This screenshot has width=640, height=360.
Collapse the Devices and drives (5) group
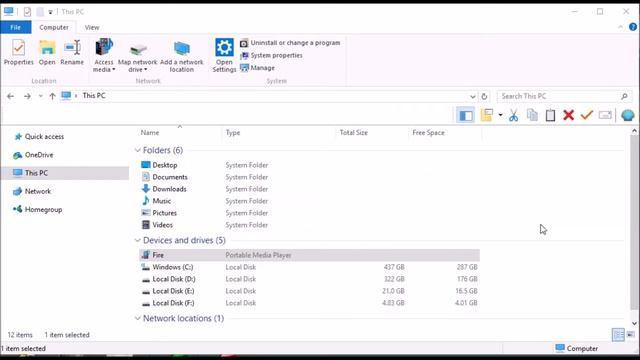(x=138, y=240)
